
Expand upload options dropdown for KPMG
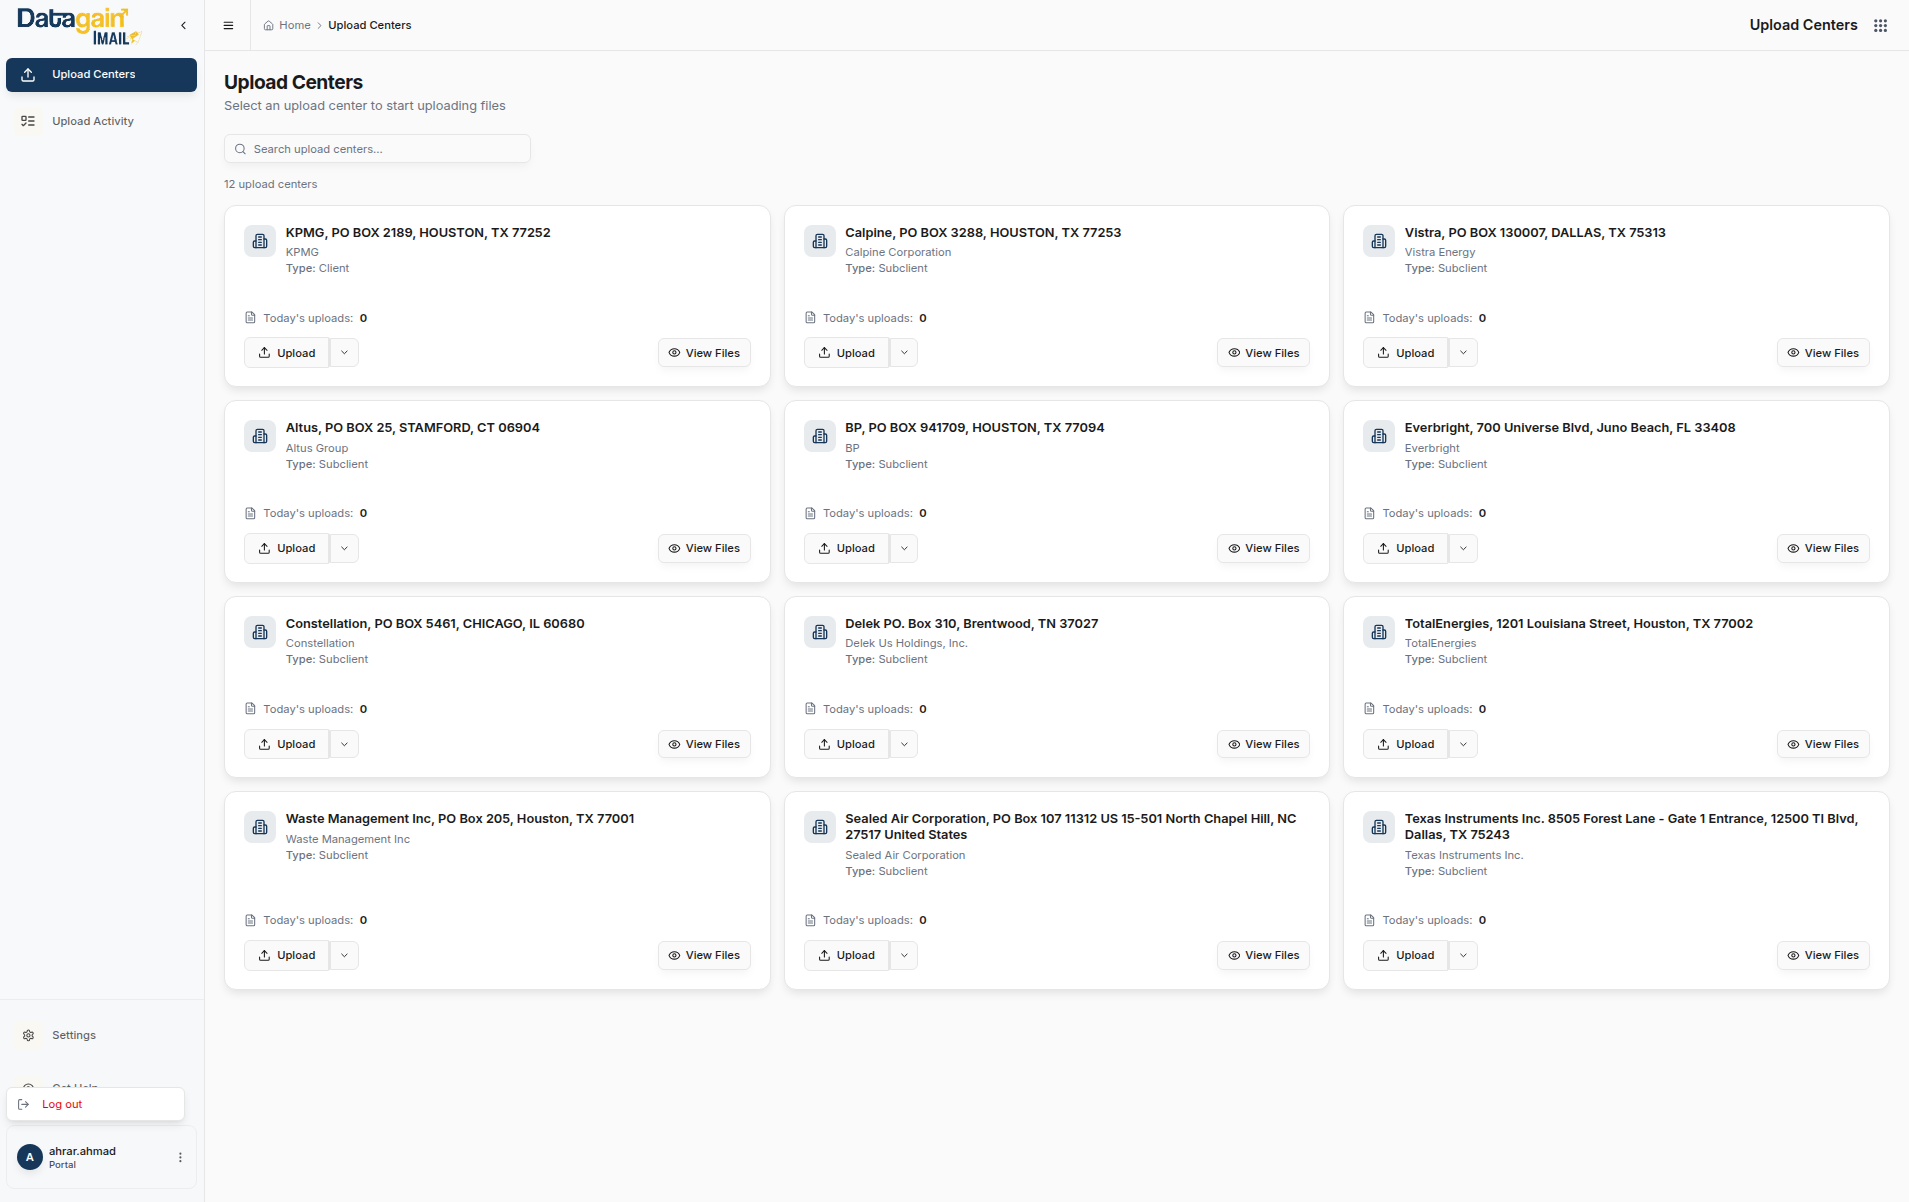[x=344, y=353]
